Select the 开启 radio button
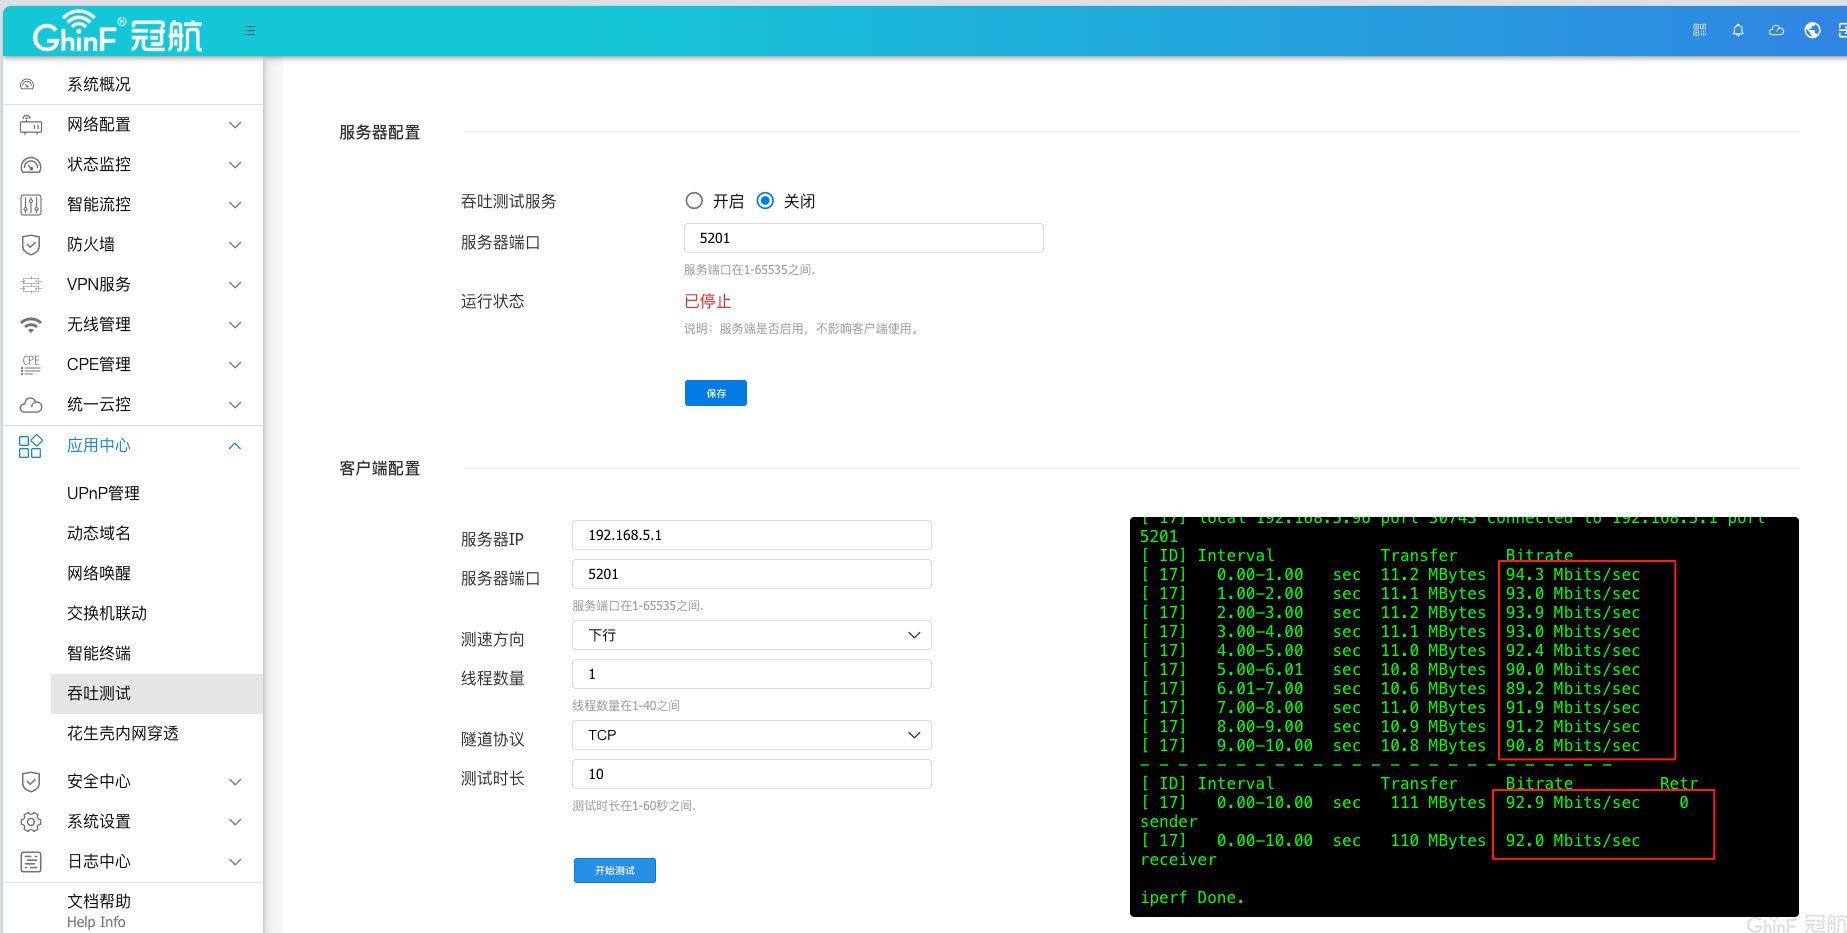 [694, 201]
